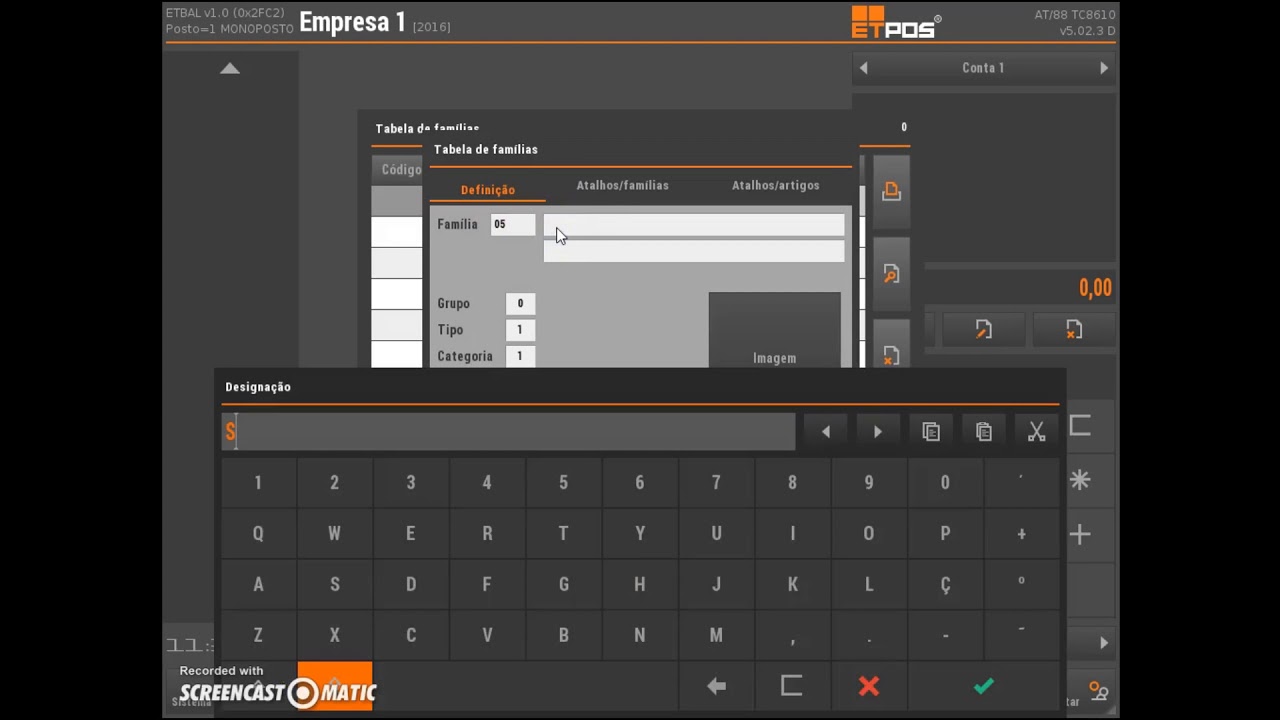Tap the Q key

coord(258,534)
